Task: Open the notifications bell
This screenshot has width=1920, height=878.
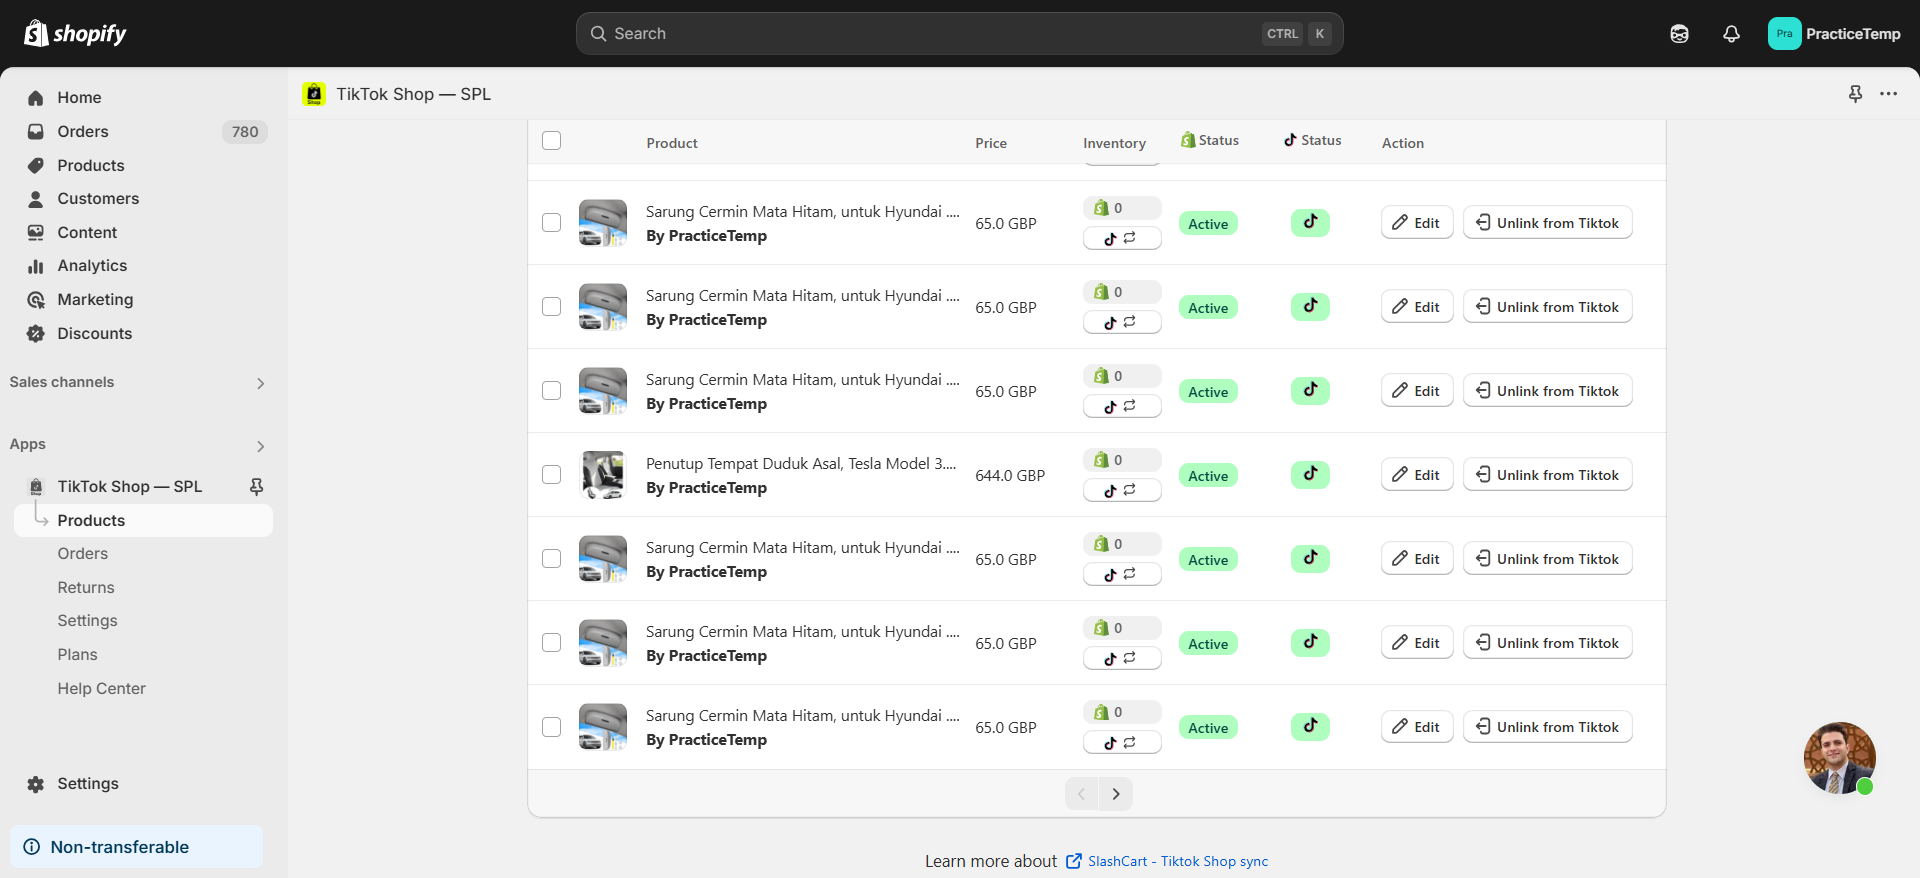Action: [x=1731, y=34]
